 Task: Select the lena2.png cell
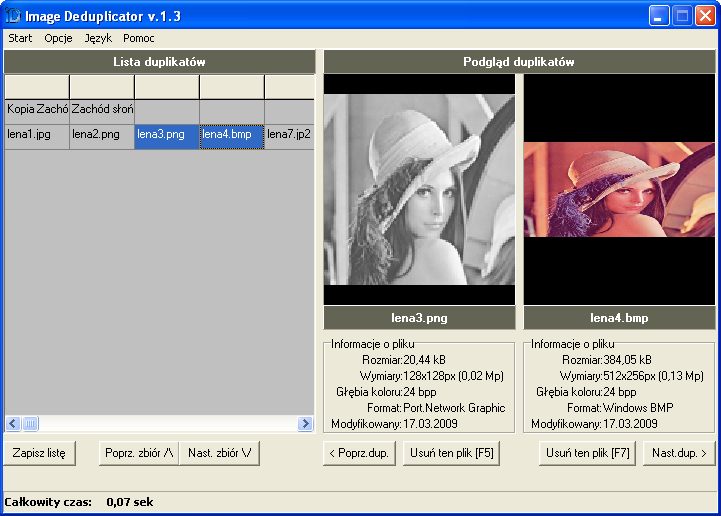(x=102, y=136)
